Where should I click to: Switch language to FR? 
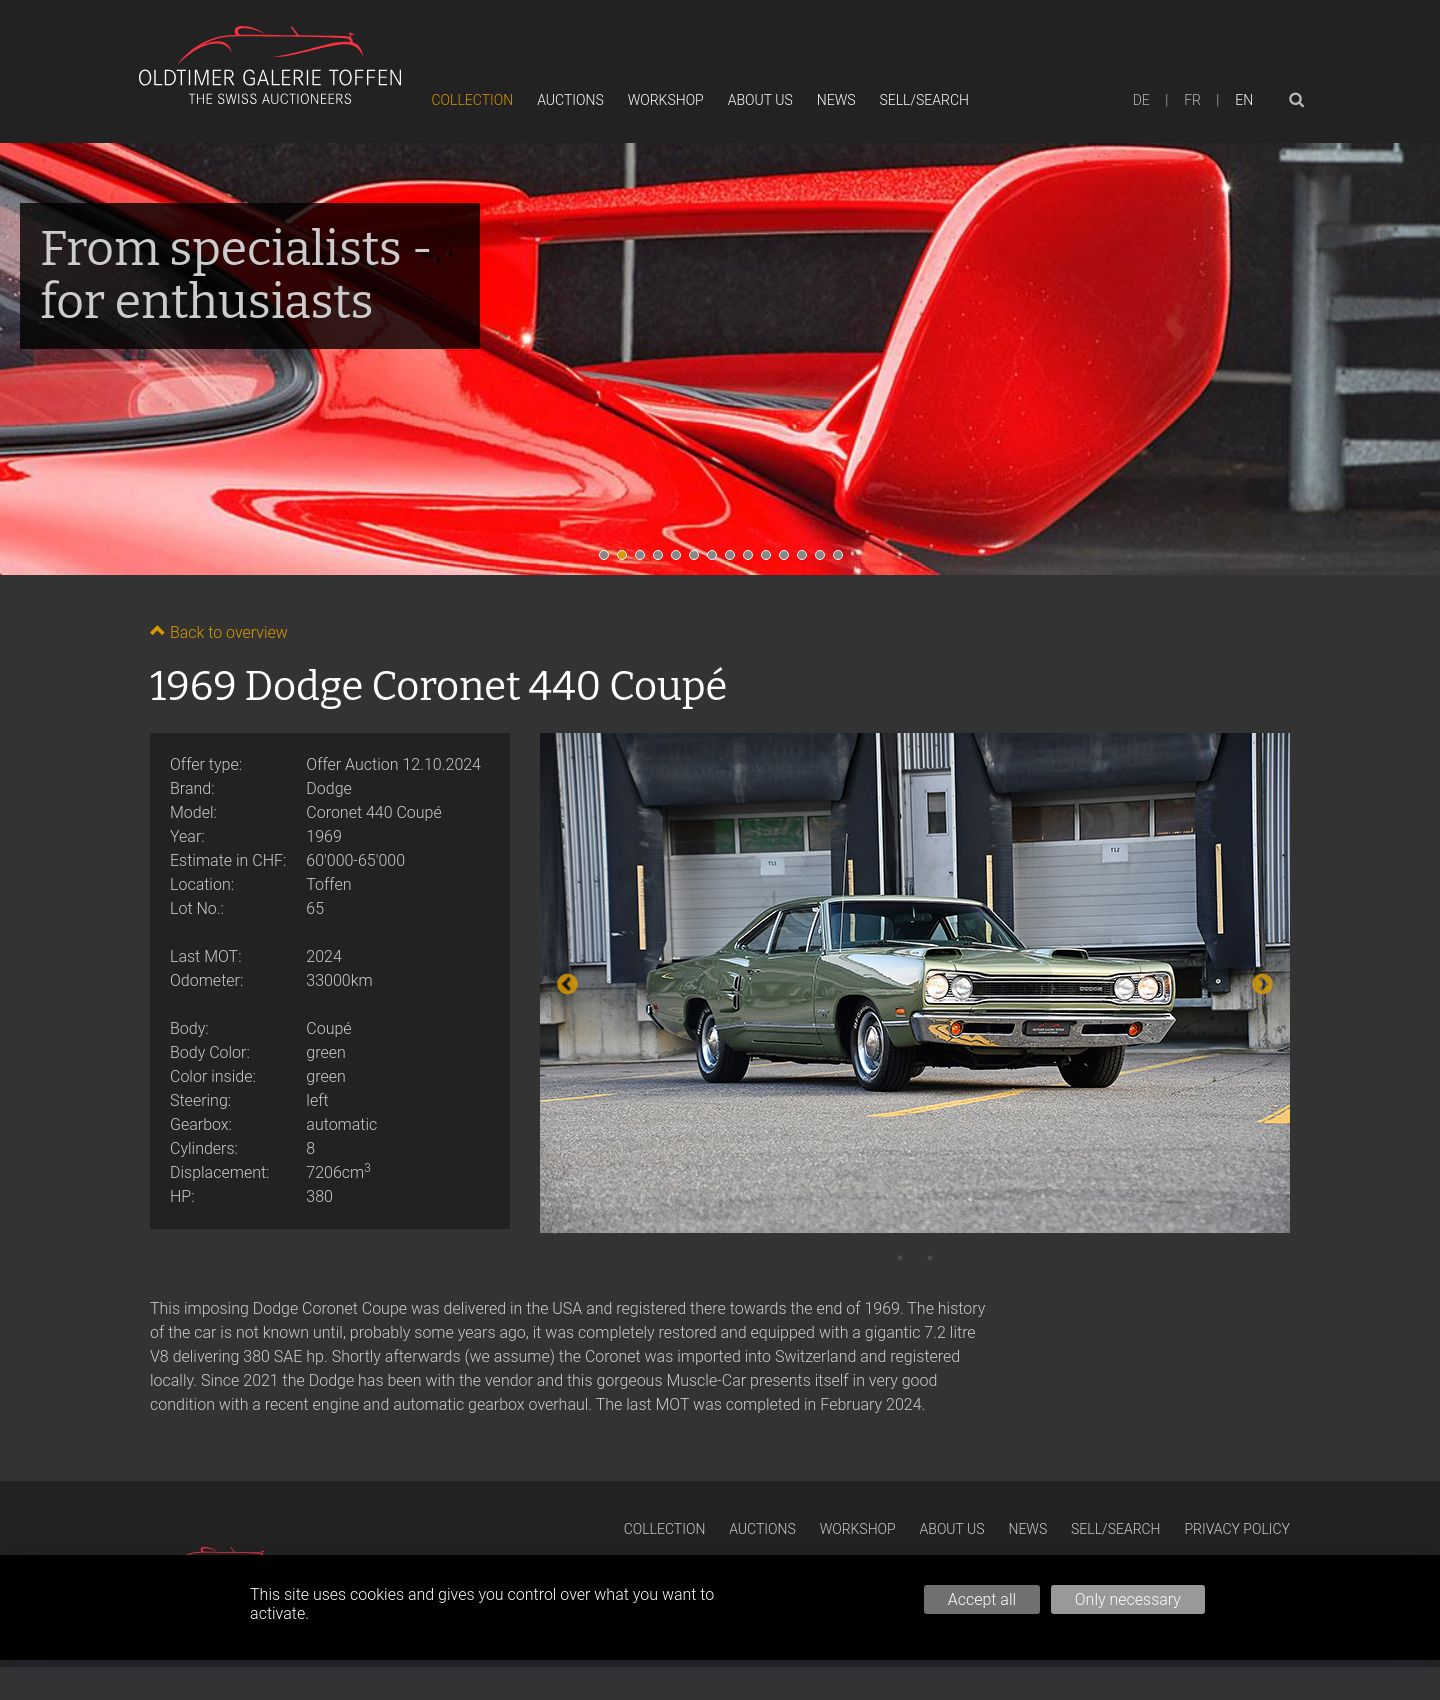(x=1192, y=100)
